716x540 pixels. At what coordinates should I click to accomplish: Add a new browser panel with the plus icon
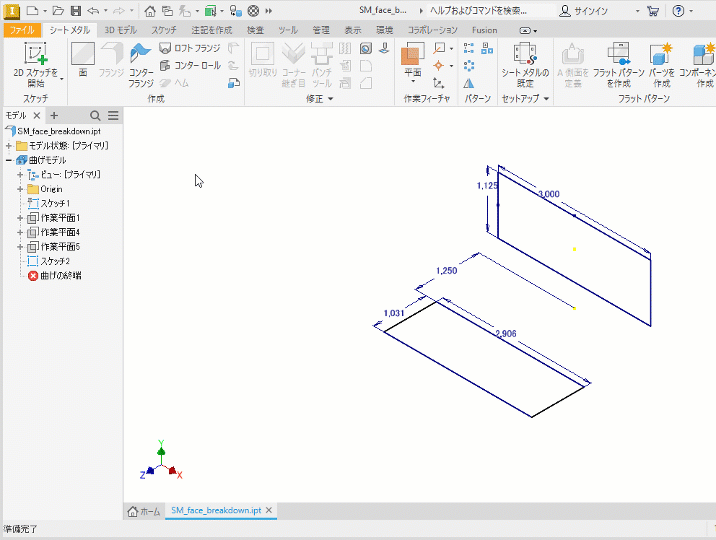(x=54, y=115)
